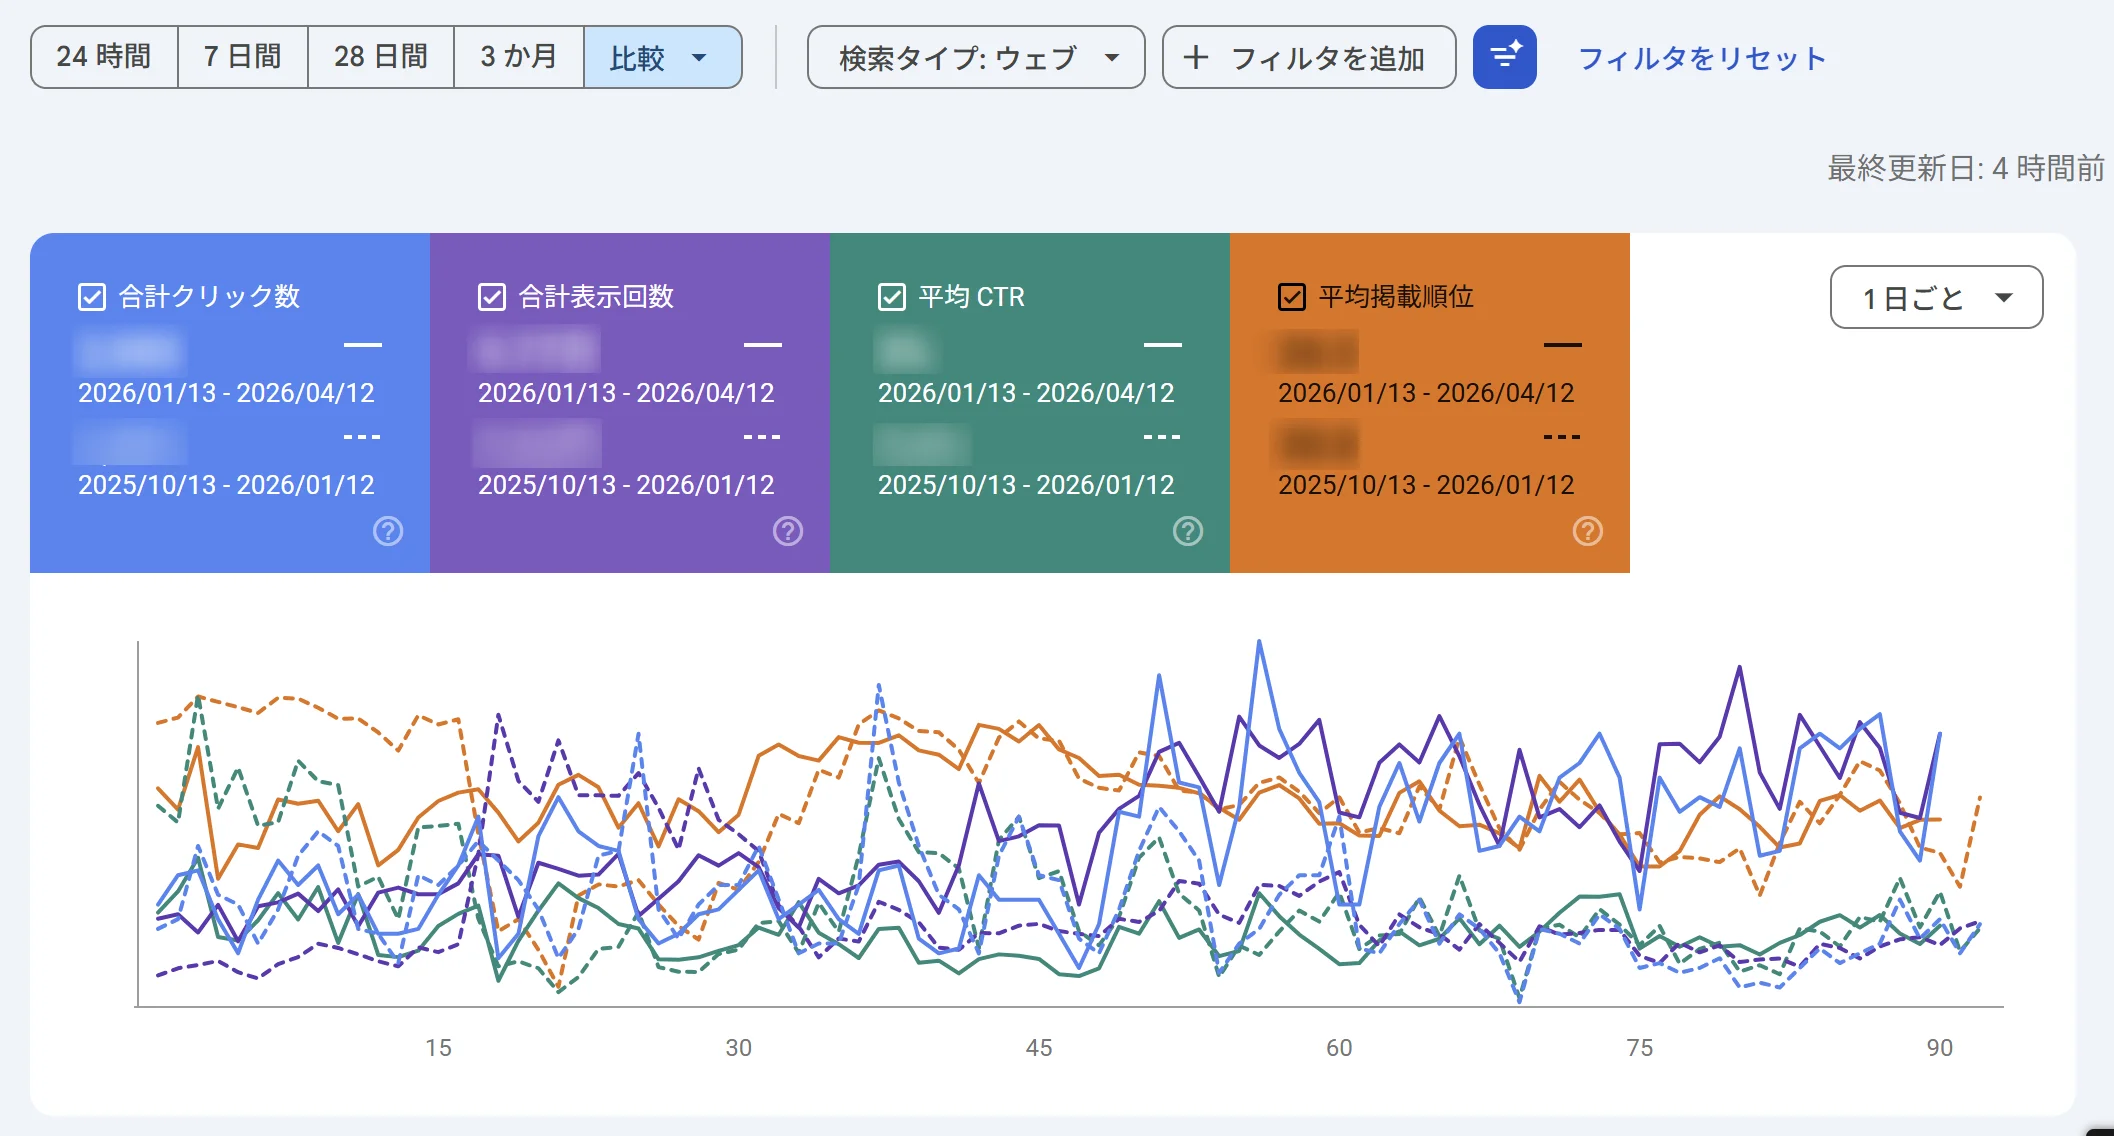Click the plus icon beside フィルタを追加

click(x=1196, y=58)
